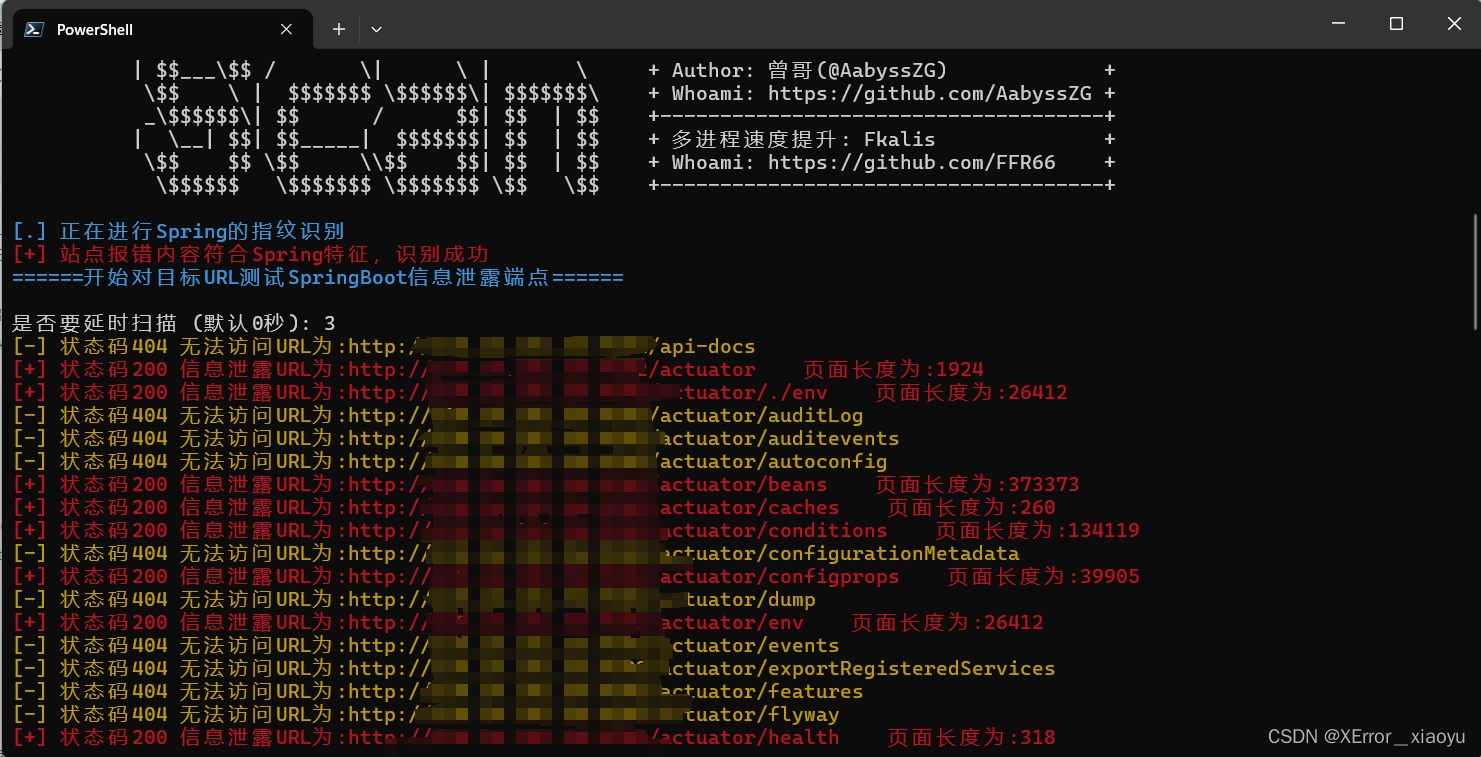This screenshot has width=1481, height=757.
Task: Open a new tab with the plus icon
Action: click(338, 29)
